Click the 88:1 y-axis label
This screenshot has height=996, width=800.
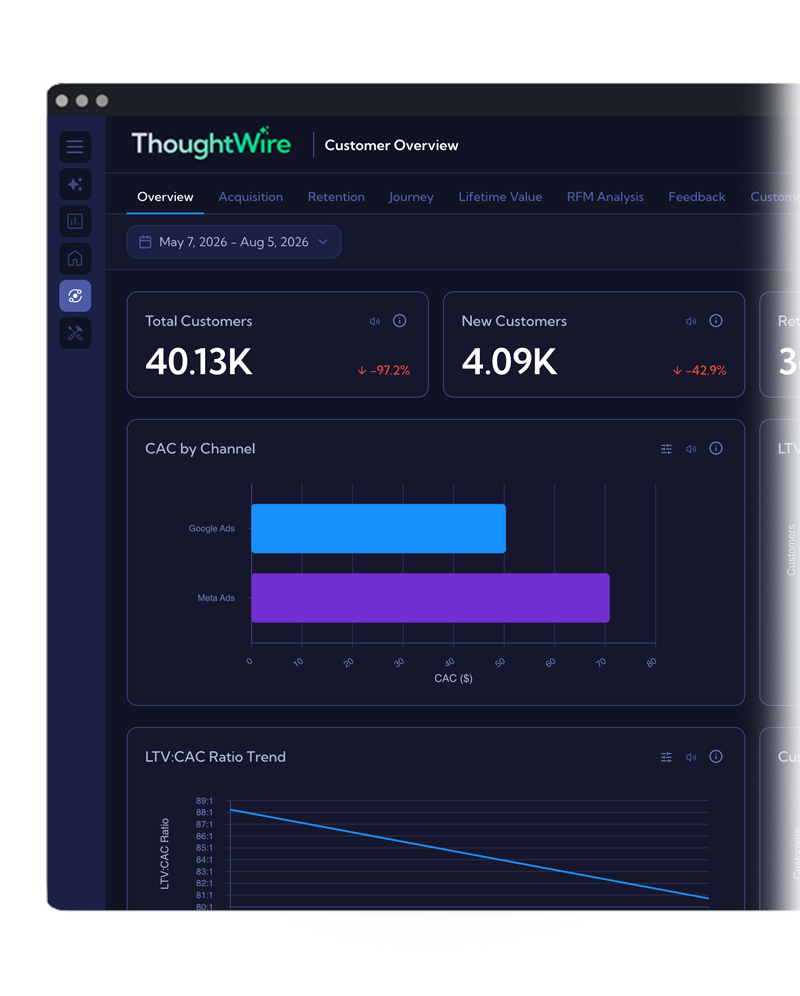pos(205,812)
